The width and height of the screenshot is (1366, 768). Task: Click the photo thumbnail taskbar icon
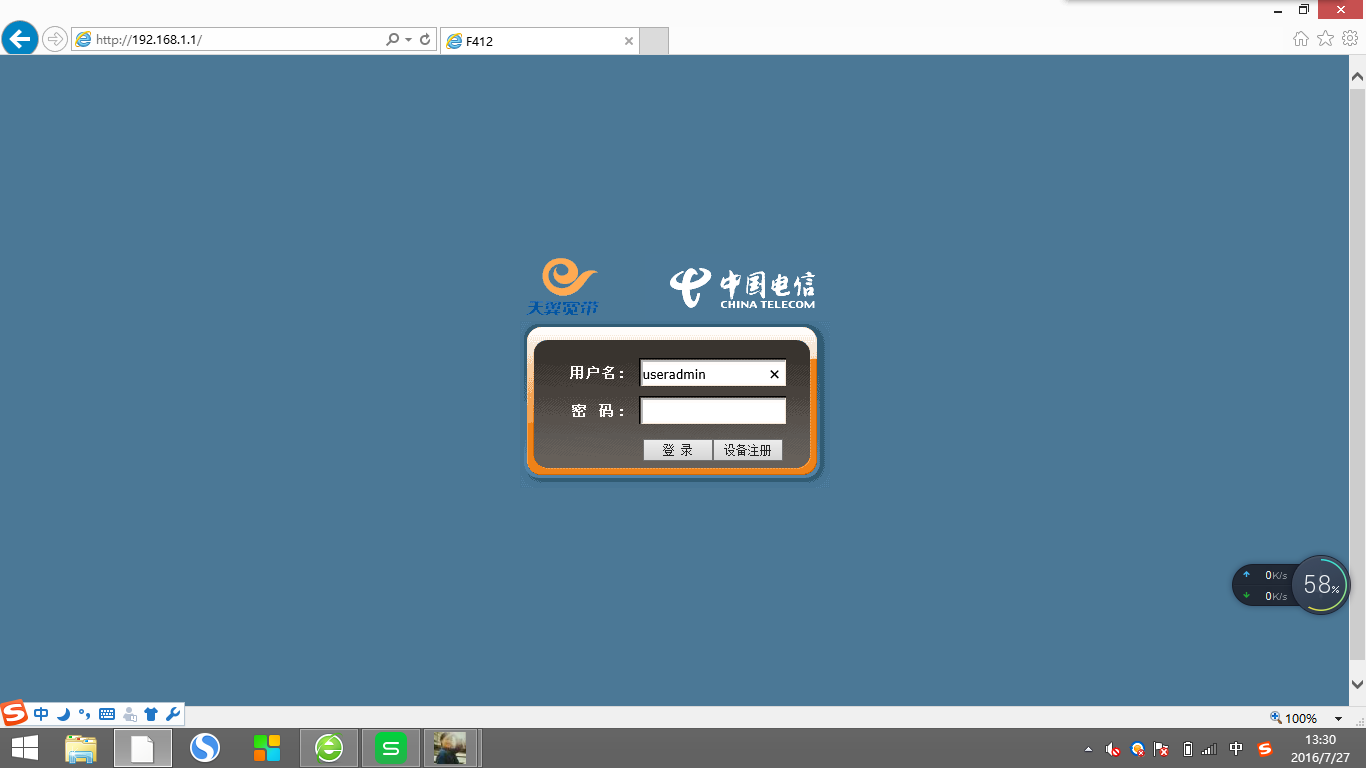[x=450, y=748]
